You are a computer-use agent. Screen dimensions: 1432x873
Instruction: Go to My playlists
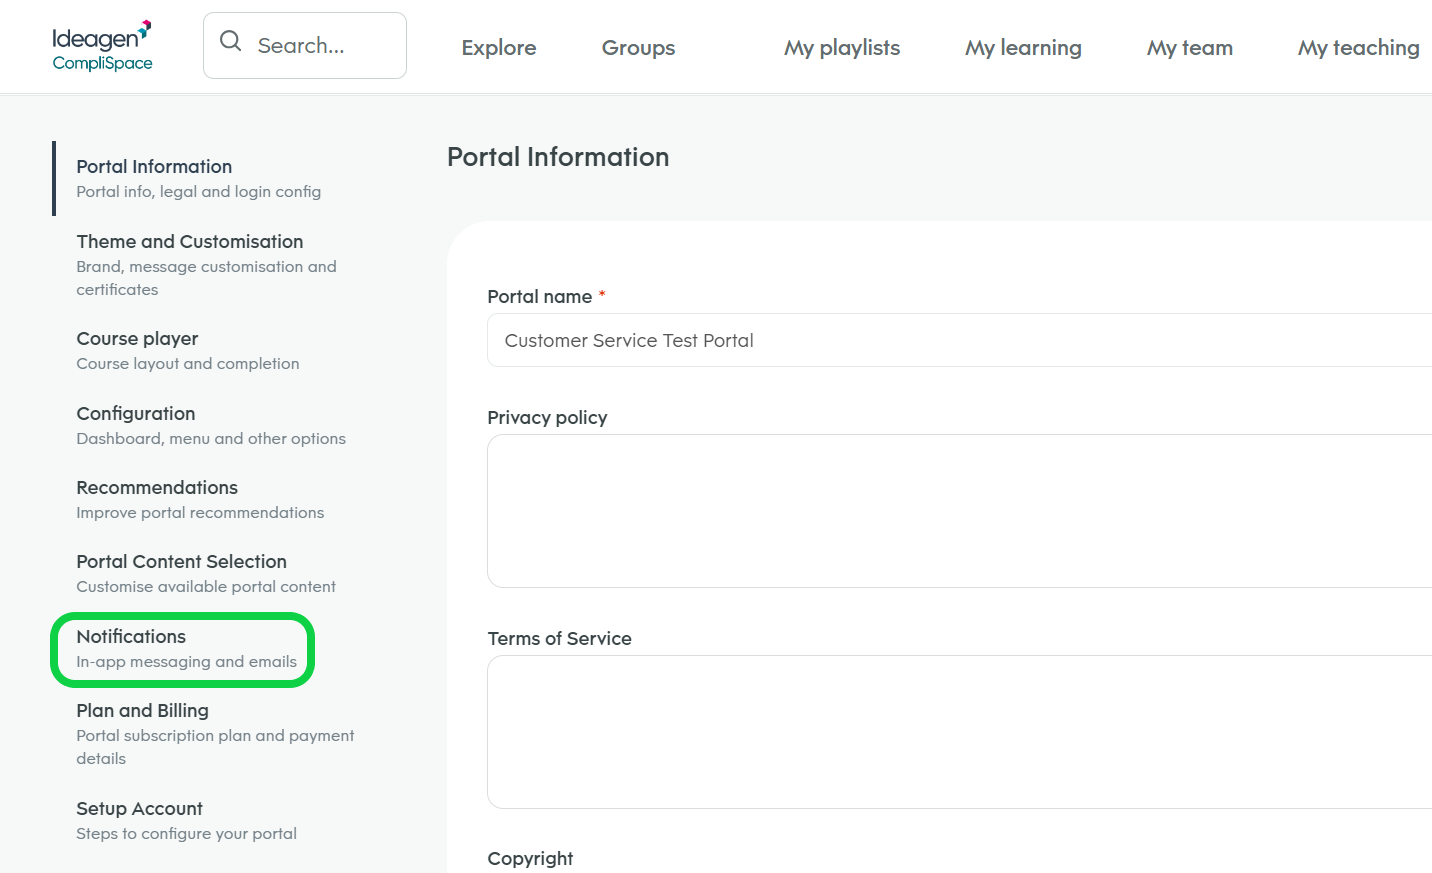[842, 48]
